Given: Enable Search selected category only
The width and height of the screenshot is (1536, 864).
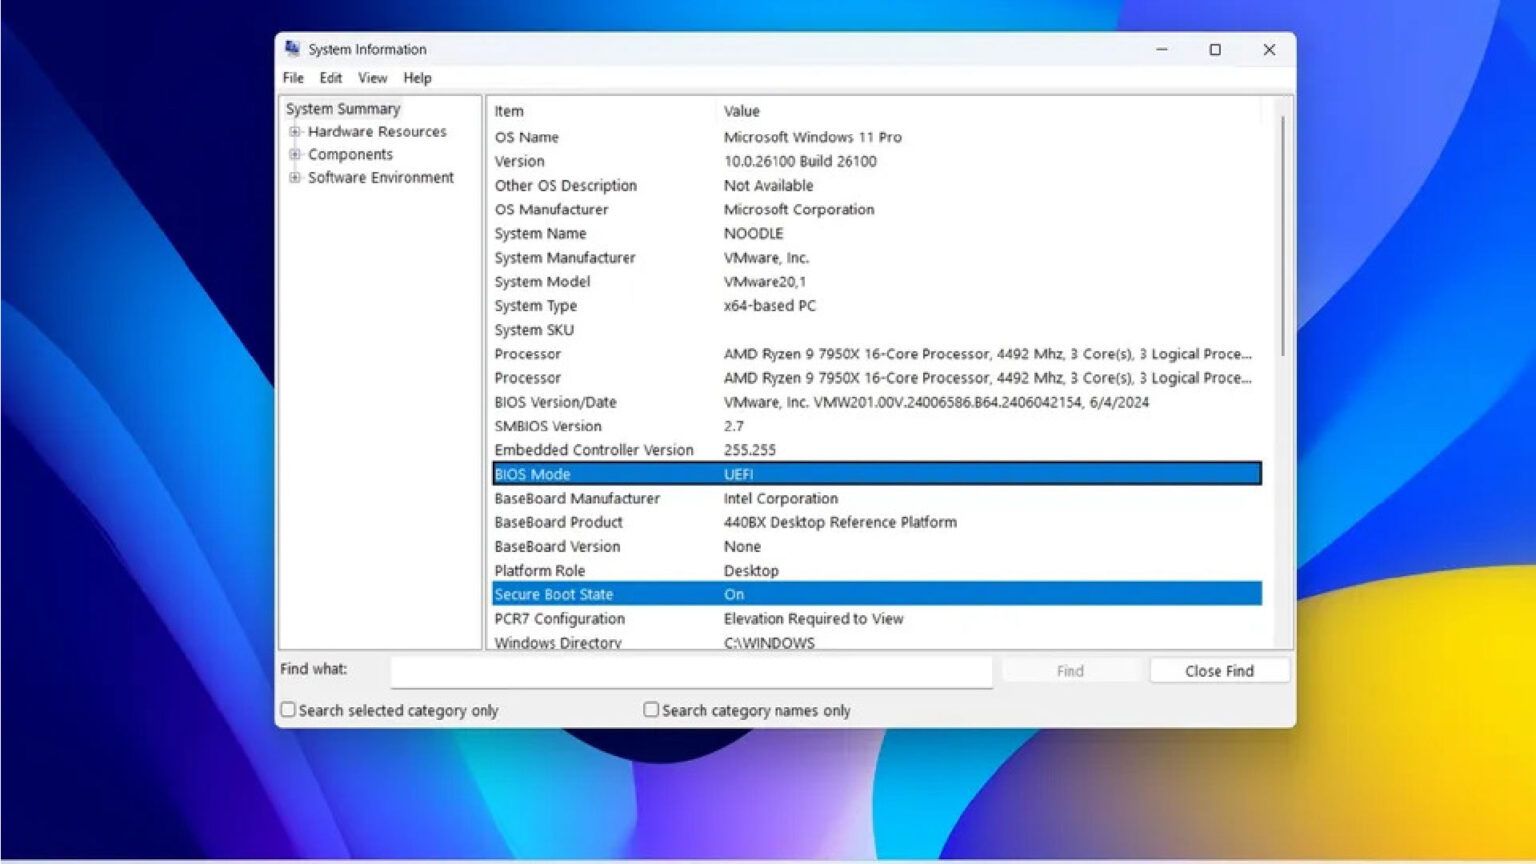Looking at the screenshot, I should coord(287,709).
